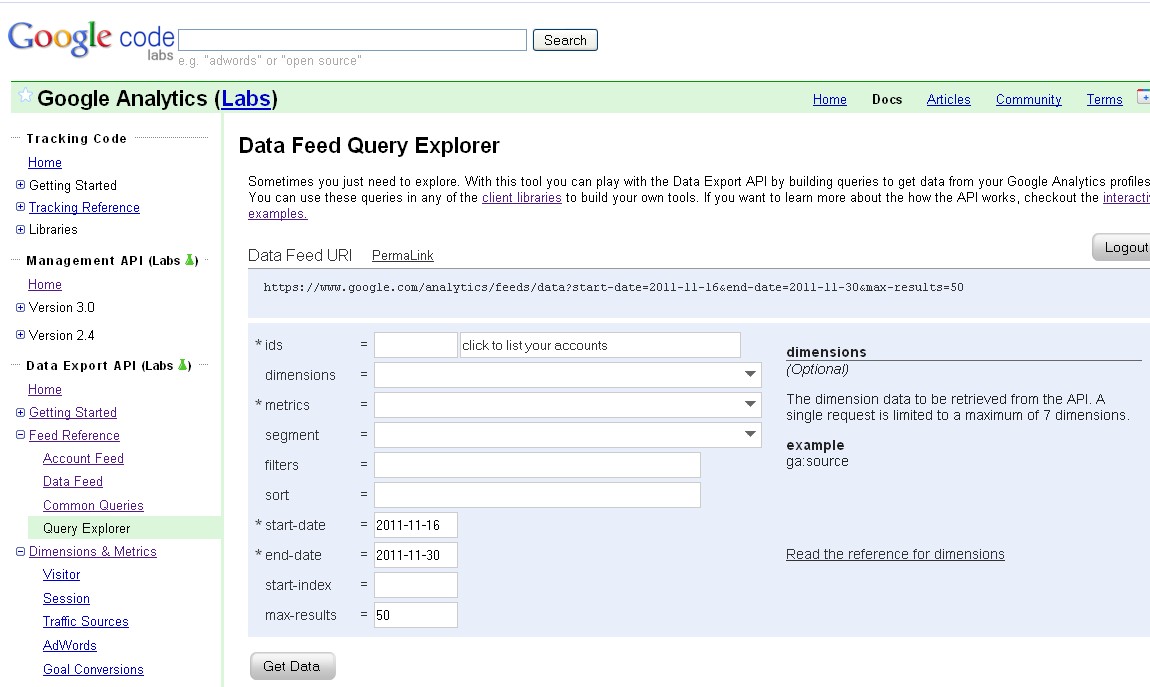
Task: Expand the Tracking Reference tree item
Action: click(x=20, y=207)
